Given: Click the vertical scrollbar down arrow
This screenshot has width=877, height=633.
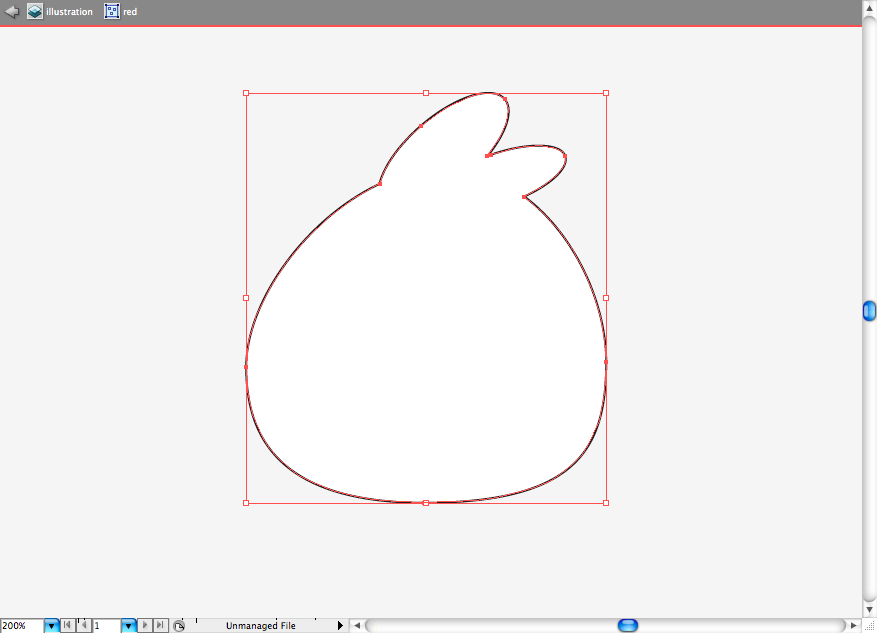Looking at the screenshot, I should click(869, 610).
